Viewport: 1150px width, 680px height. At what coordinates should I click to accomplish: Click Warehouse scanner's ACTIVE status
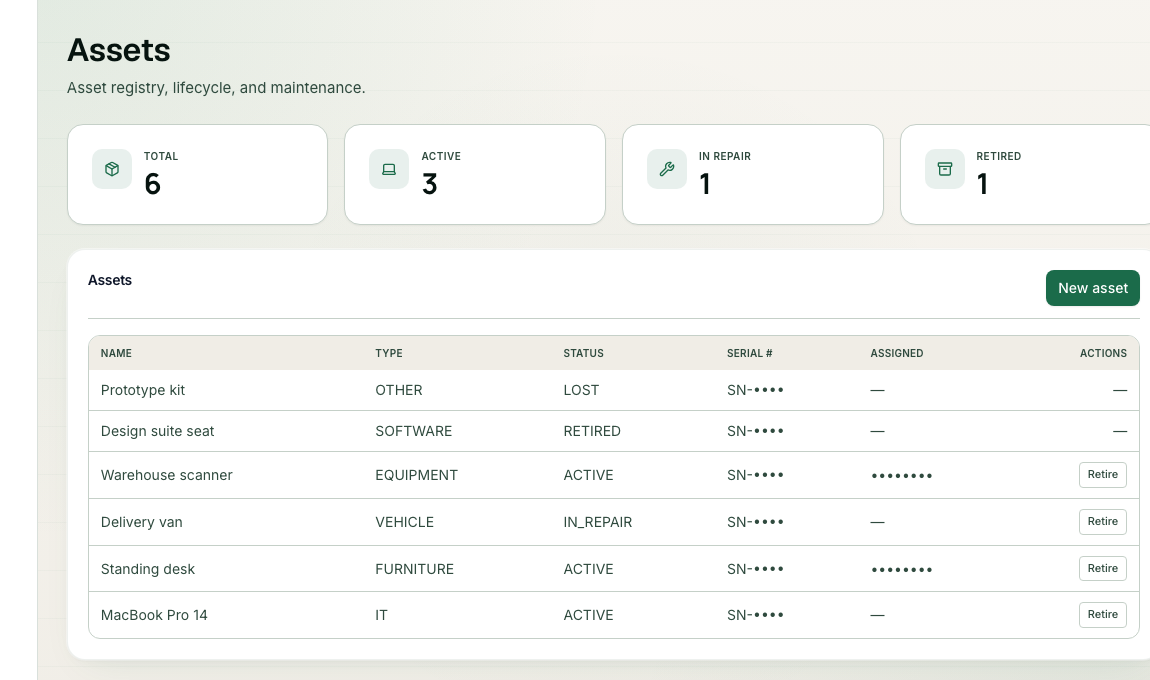588,475
